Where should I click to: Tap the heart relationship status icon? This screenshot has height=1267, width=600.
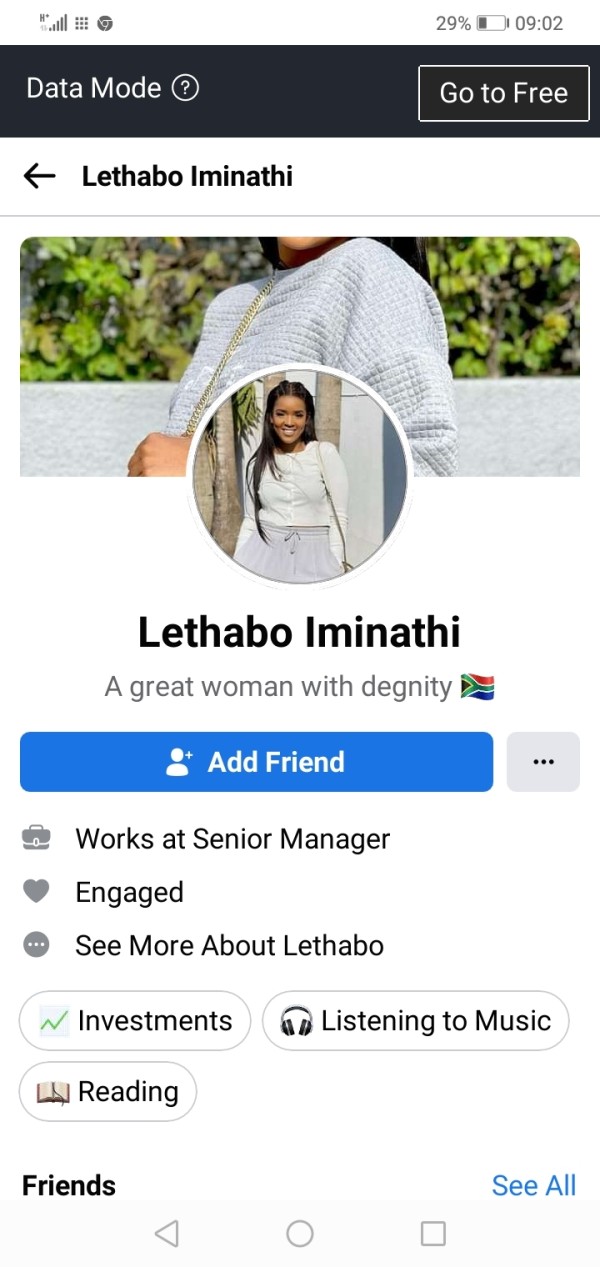[36, 892]
